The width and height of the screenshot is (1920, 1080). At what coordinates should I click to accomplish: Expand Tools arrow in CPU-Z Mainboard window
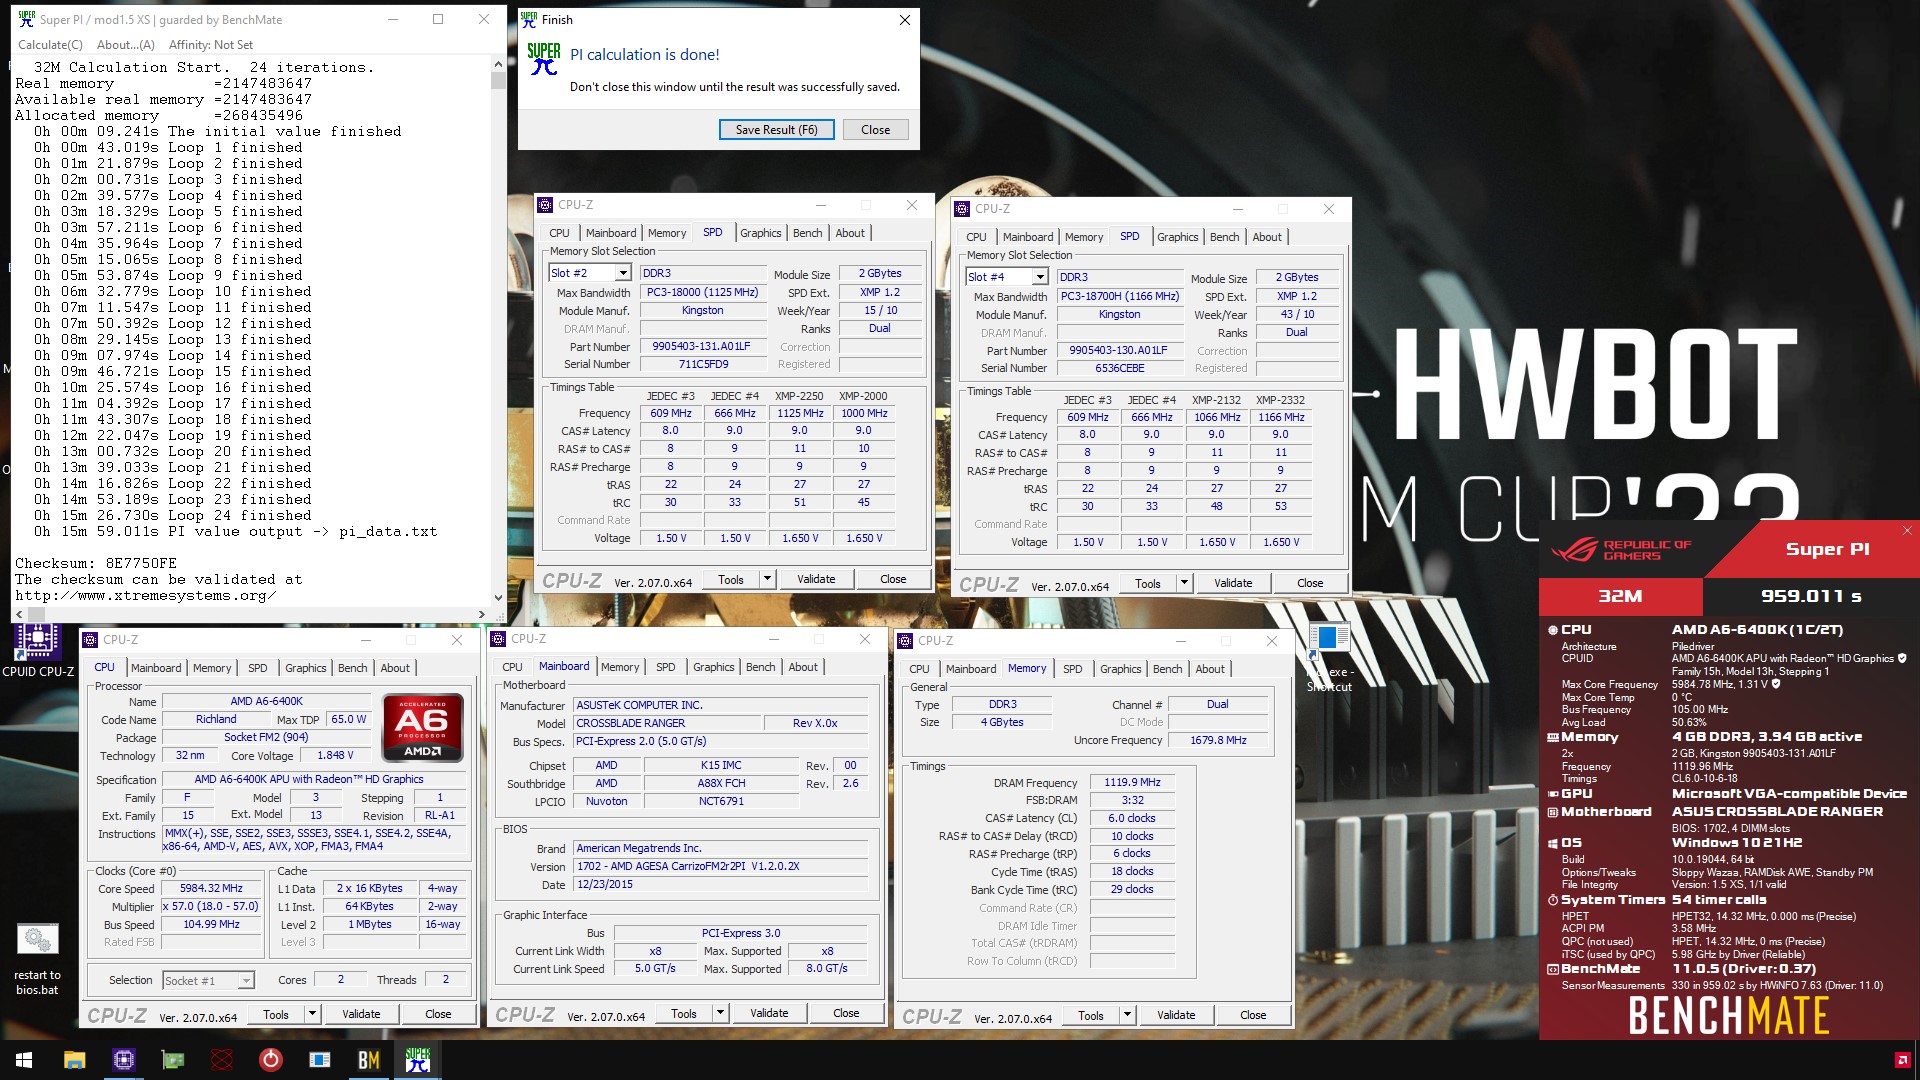point(720,1013)
